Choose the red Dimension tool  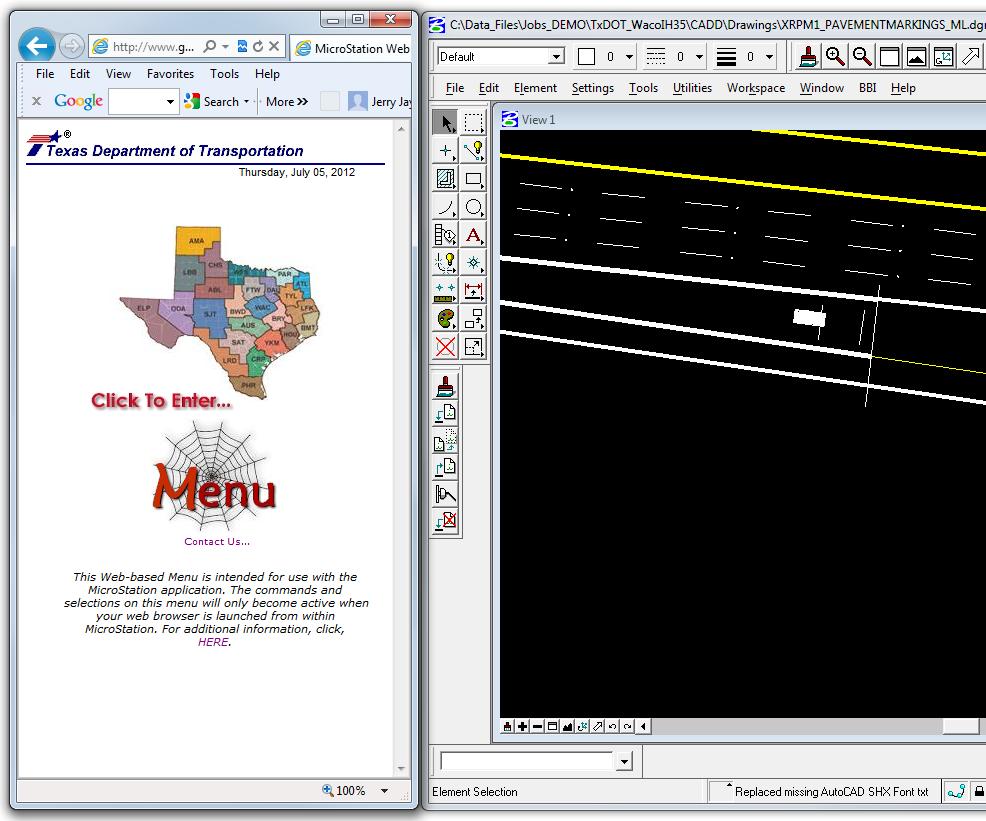[473, 291]
